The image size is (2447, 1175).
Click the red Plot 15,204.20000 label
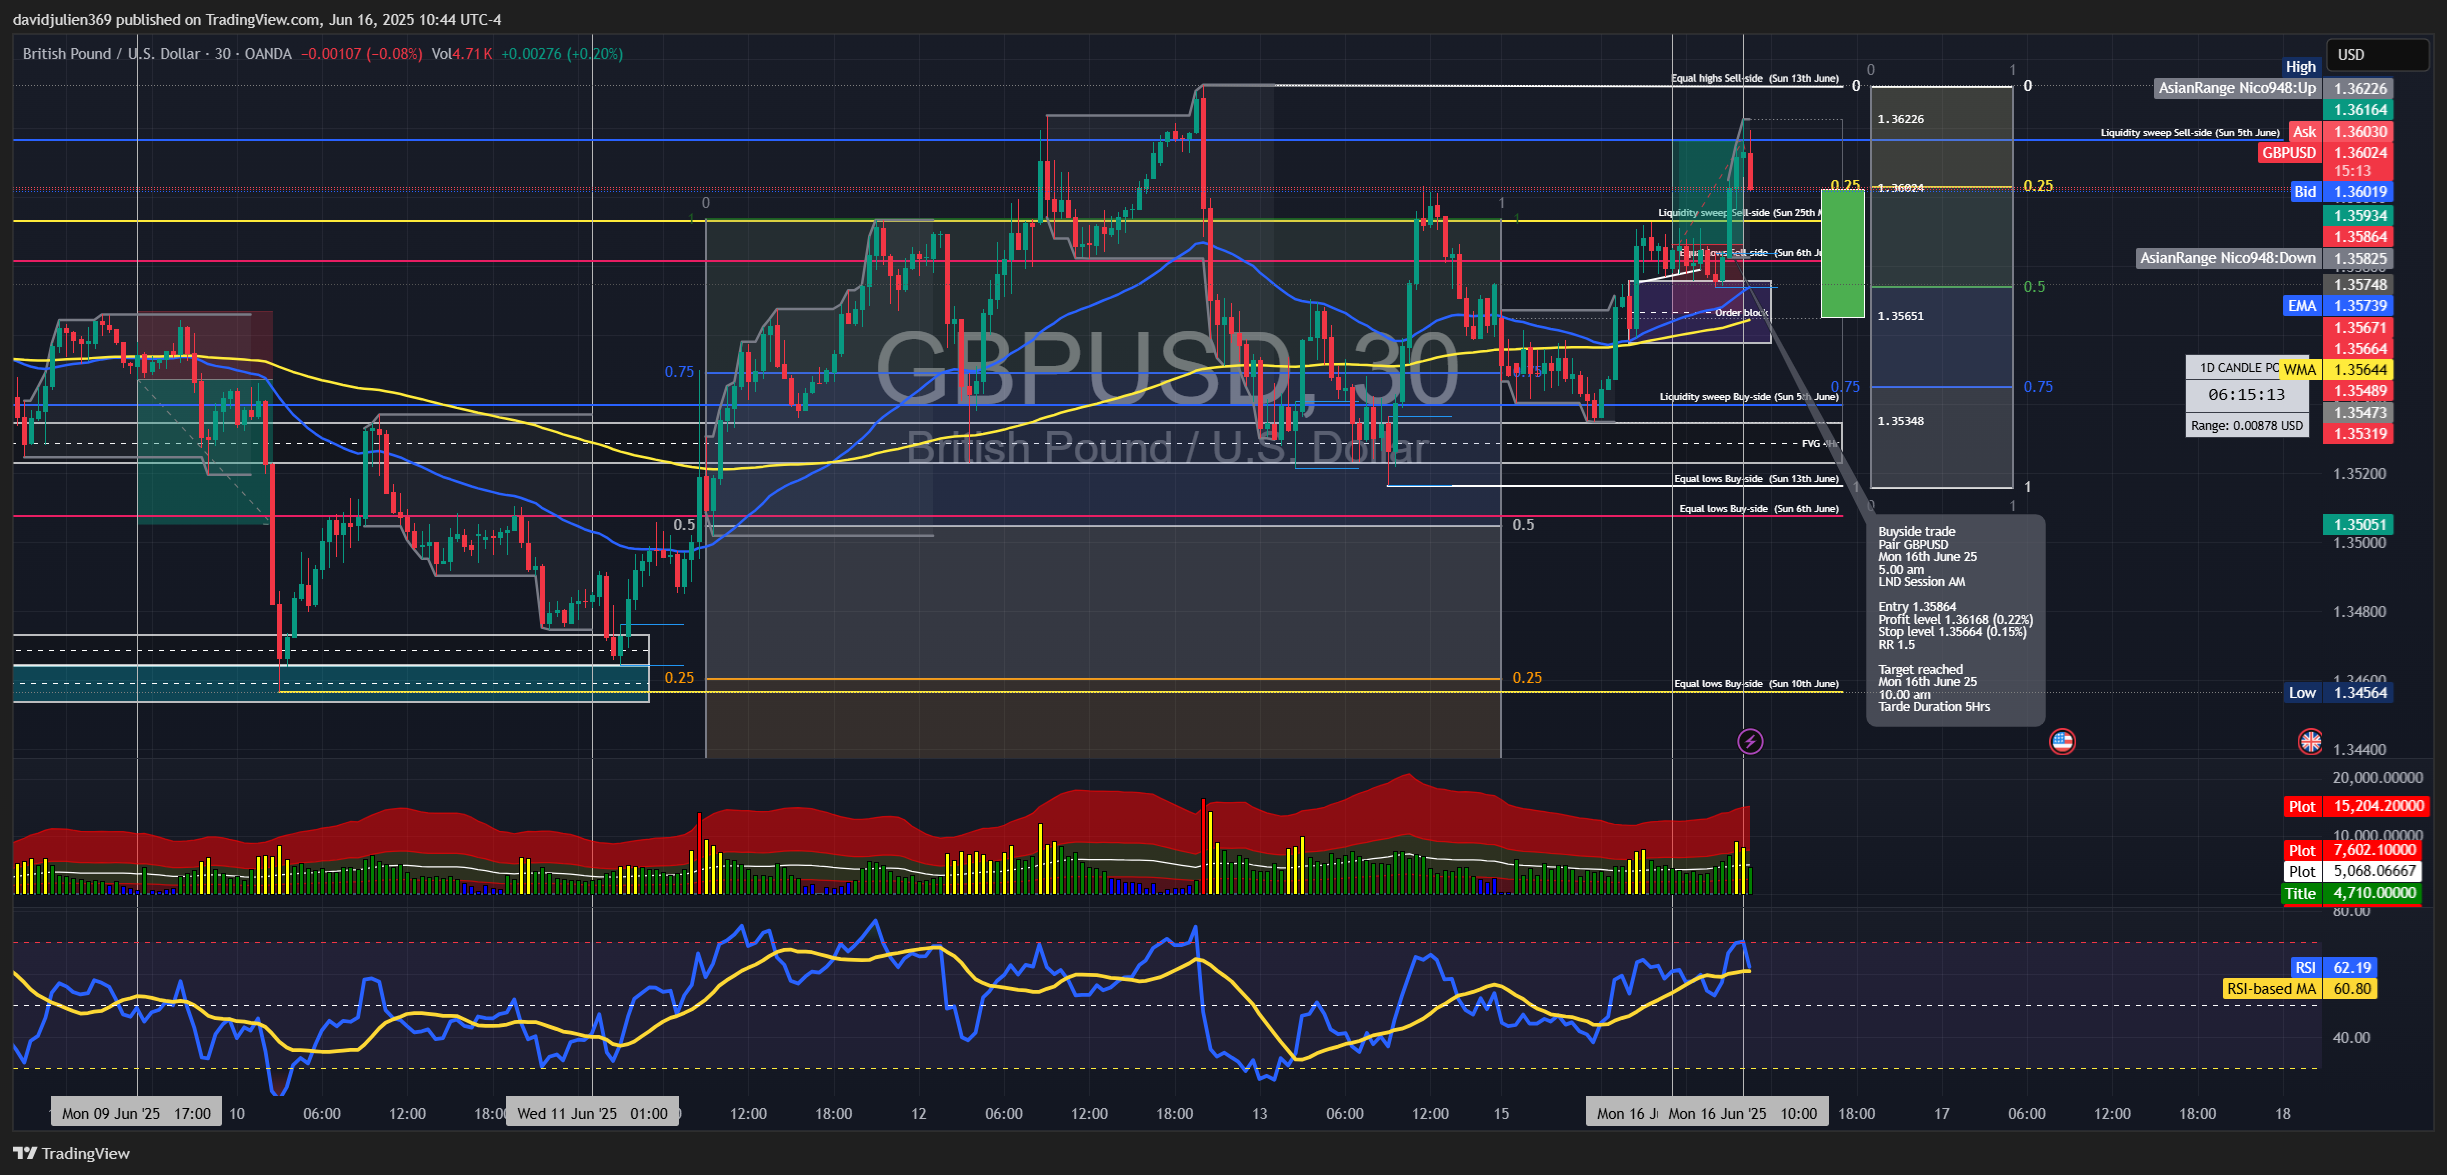[2355, 807]
